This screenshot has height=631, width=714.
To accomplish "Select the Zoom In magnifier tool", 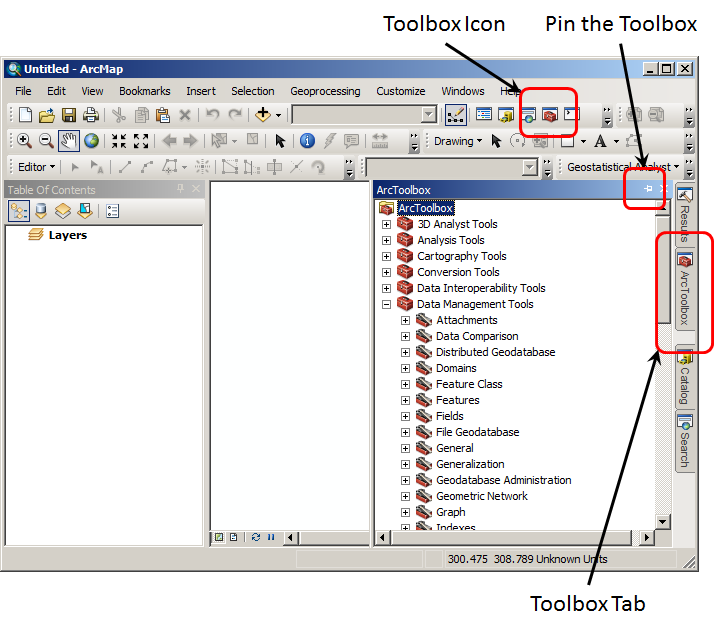I will tap(24, 141).
